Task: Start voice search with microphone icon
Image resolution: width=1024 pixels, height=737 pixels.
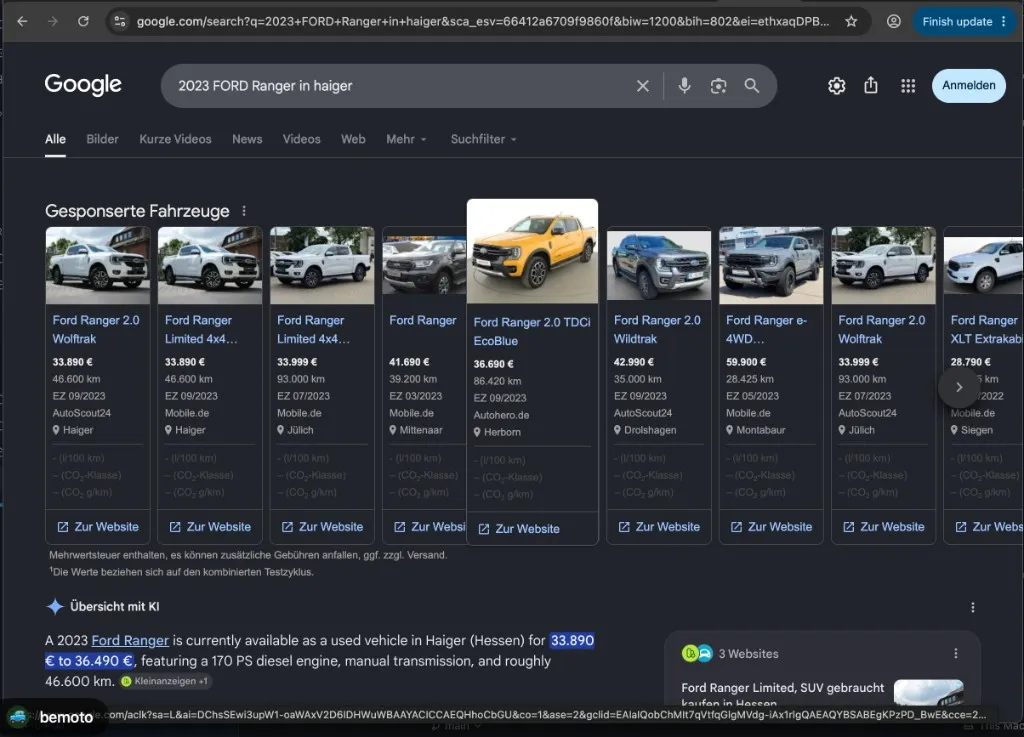Action: (x=684, y=86)
